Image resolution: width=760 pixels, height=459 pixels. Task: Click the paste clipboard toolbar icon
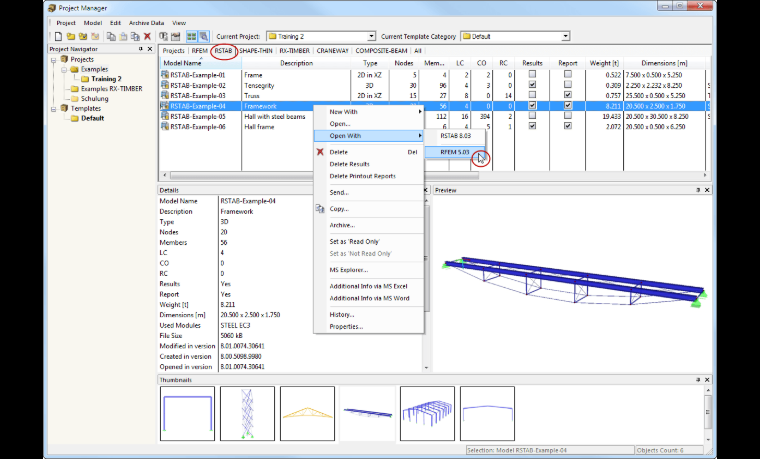pyautogui.click(x=123, y=36)
